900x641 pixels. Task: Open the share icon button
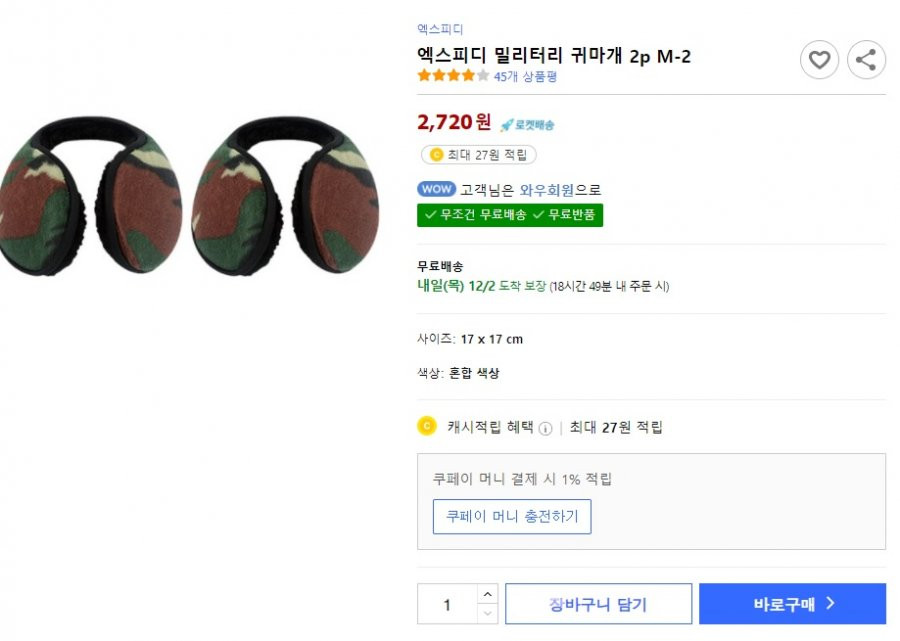pos(866,59)
